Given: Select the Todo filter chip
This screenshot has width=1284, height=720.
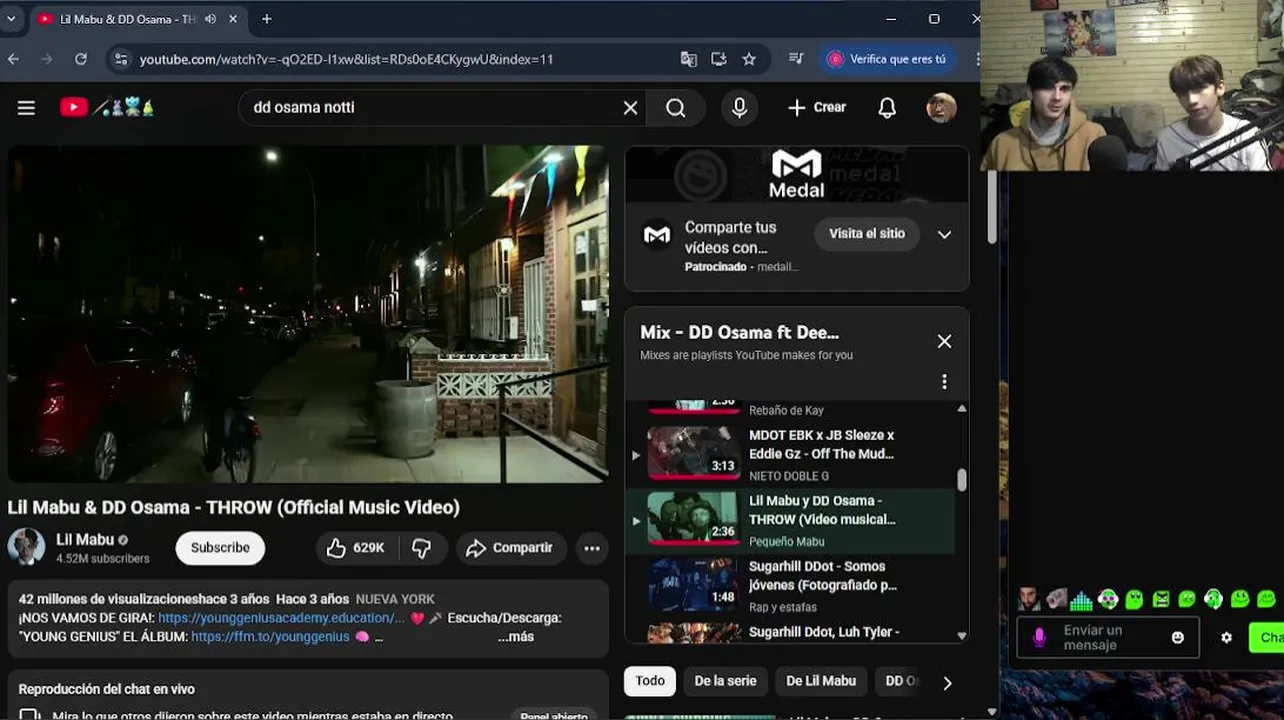Looking at the screenshot, I should (x=650, y=681).
